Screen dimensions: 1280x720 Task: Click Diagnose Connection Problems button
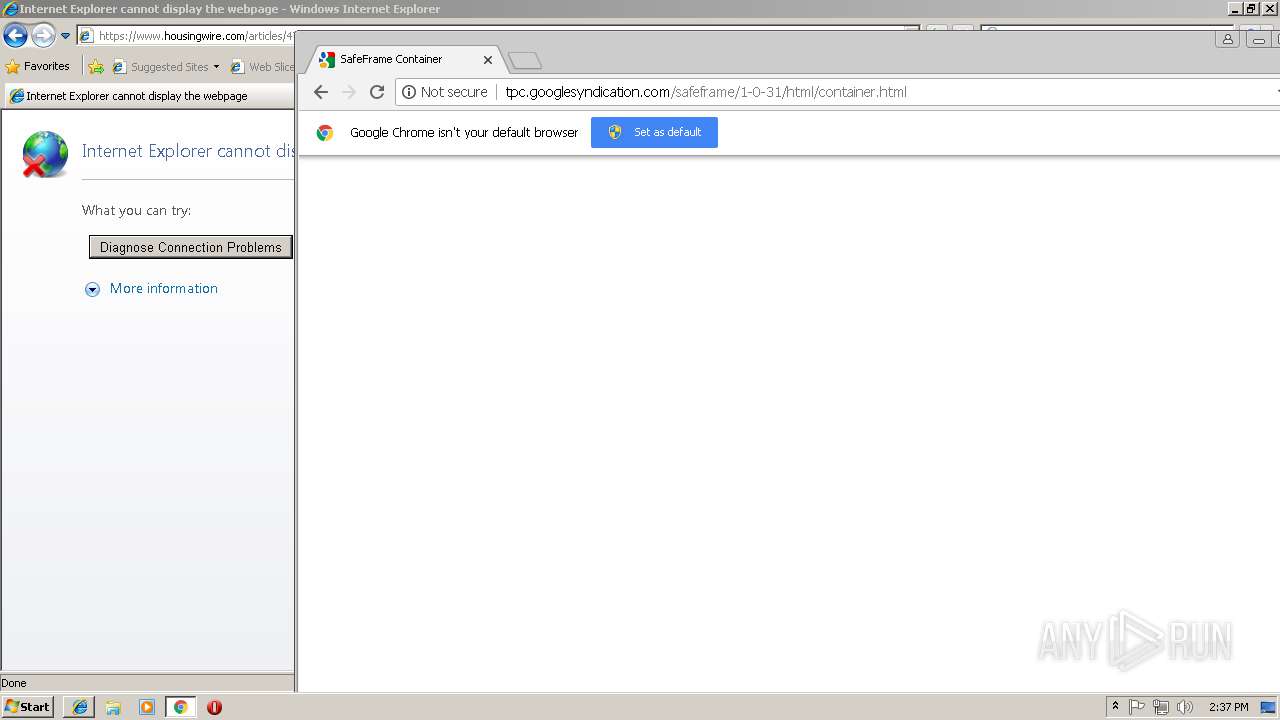click(x=191, y=247)
